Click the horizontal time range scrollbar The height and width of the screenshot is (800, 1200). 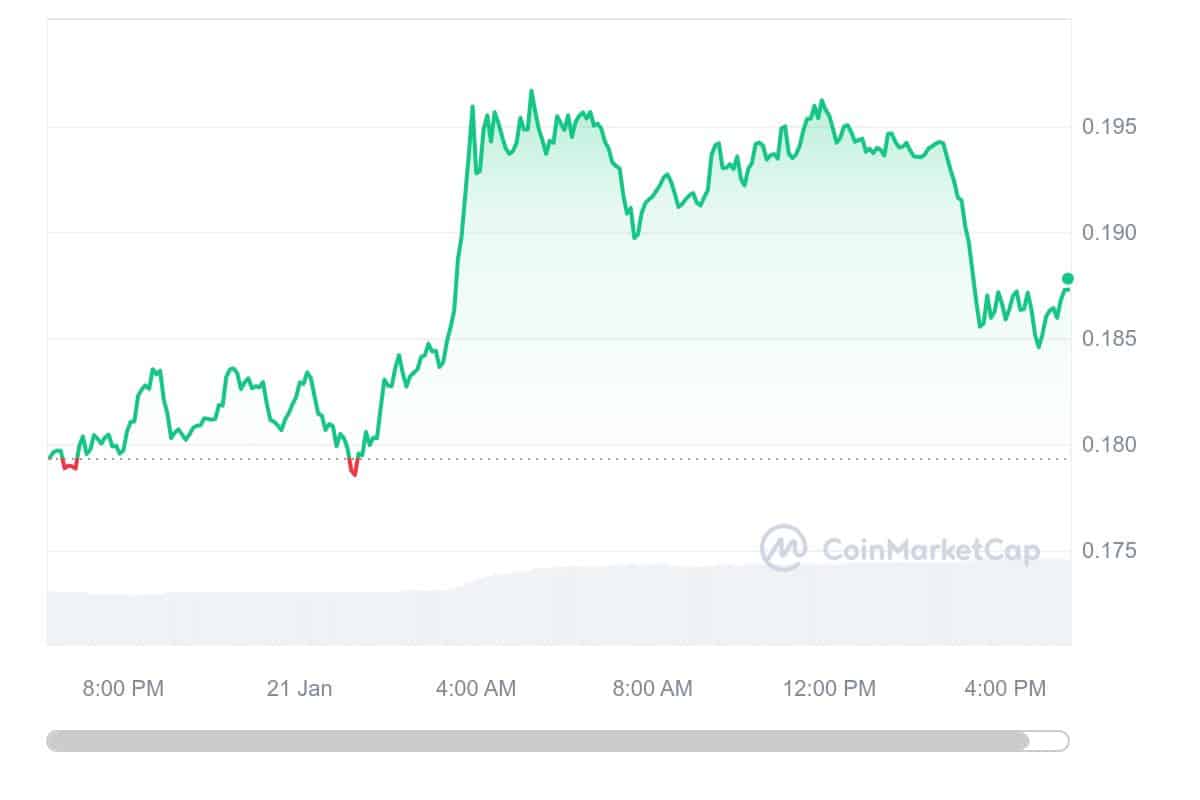tap(557, 741)
